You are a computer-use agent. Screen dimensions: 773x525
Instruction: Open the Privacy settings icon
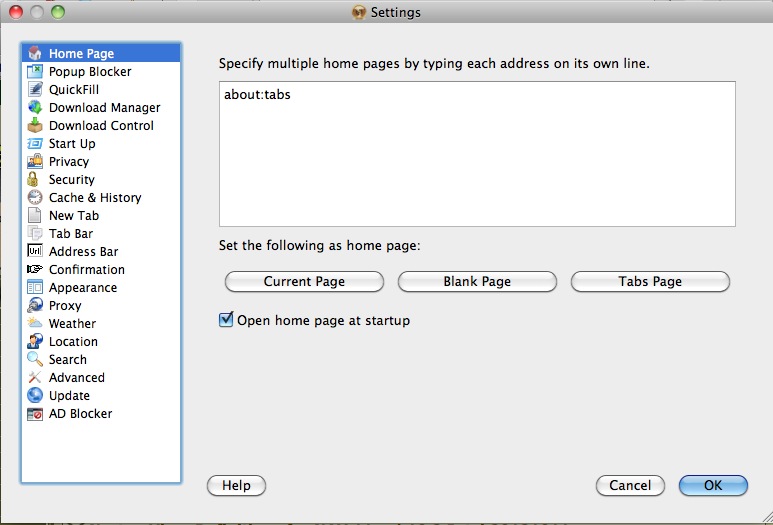(x=34, y=162)
